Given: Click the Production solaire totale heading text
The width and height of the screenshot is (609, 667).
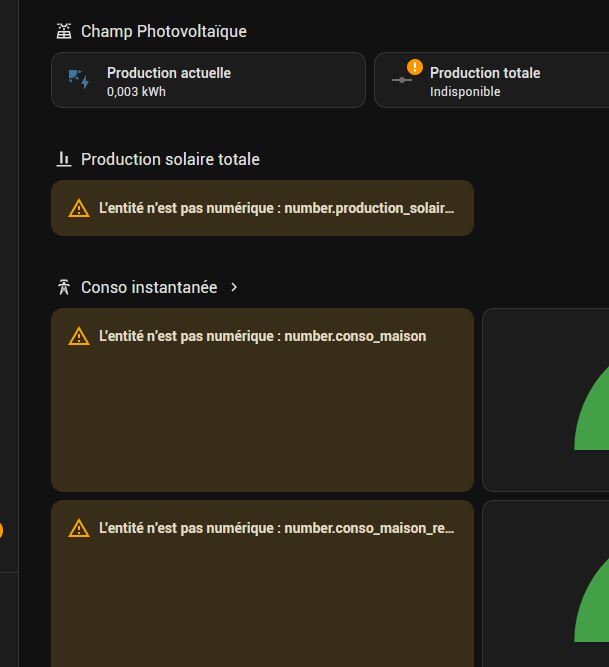Looking at the screenshot, I should (170, 159).
